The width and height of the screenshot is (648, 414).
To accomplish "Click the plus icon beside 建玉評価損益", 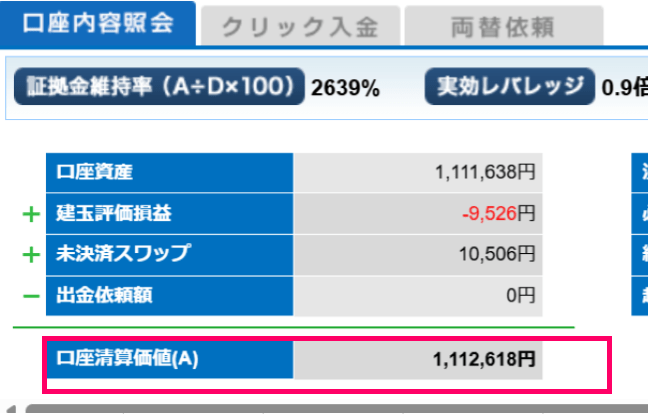I will pyautogui.click(x=31, y=214).
